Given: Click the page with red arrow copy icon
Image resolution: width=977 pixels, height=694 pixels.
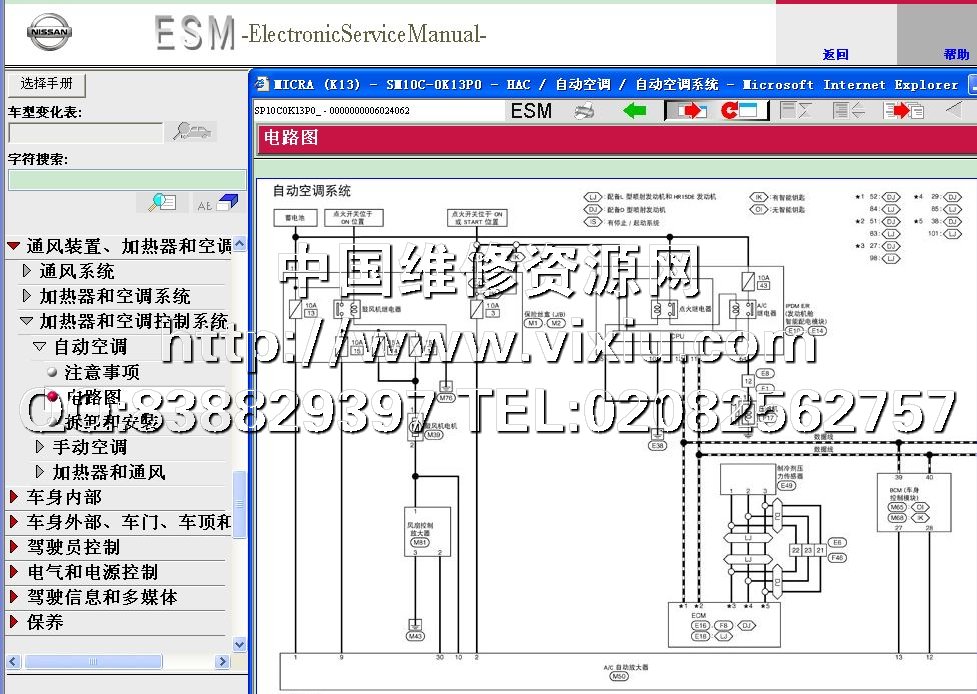Looking at the screenshot, I should [903, 111].
